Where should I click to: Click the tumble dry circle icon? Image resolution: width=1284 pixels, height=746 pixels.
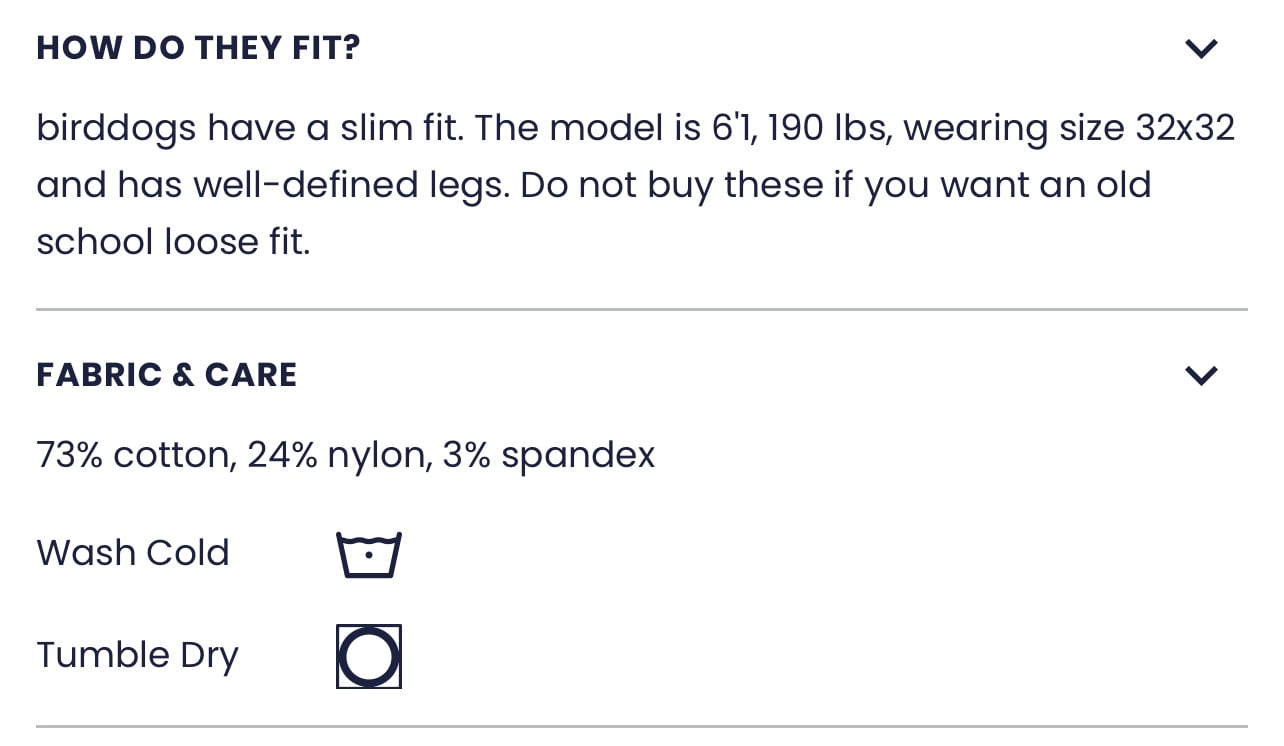point(369,657)
